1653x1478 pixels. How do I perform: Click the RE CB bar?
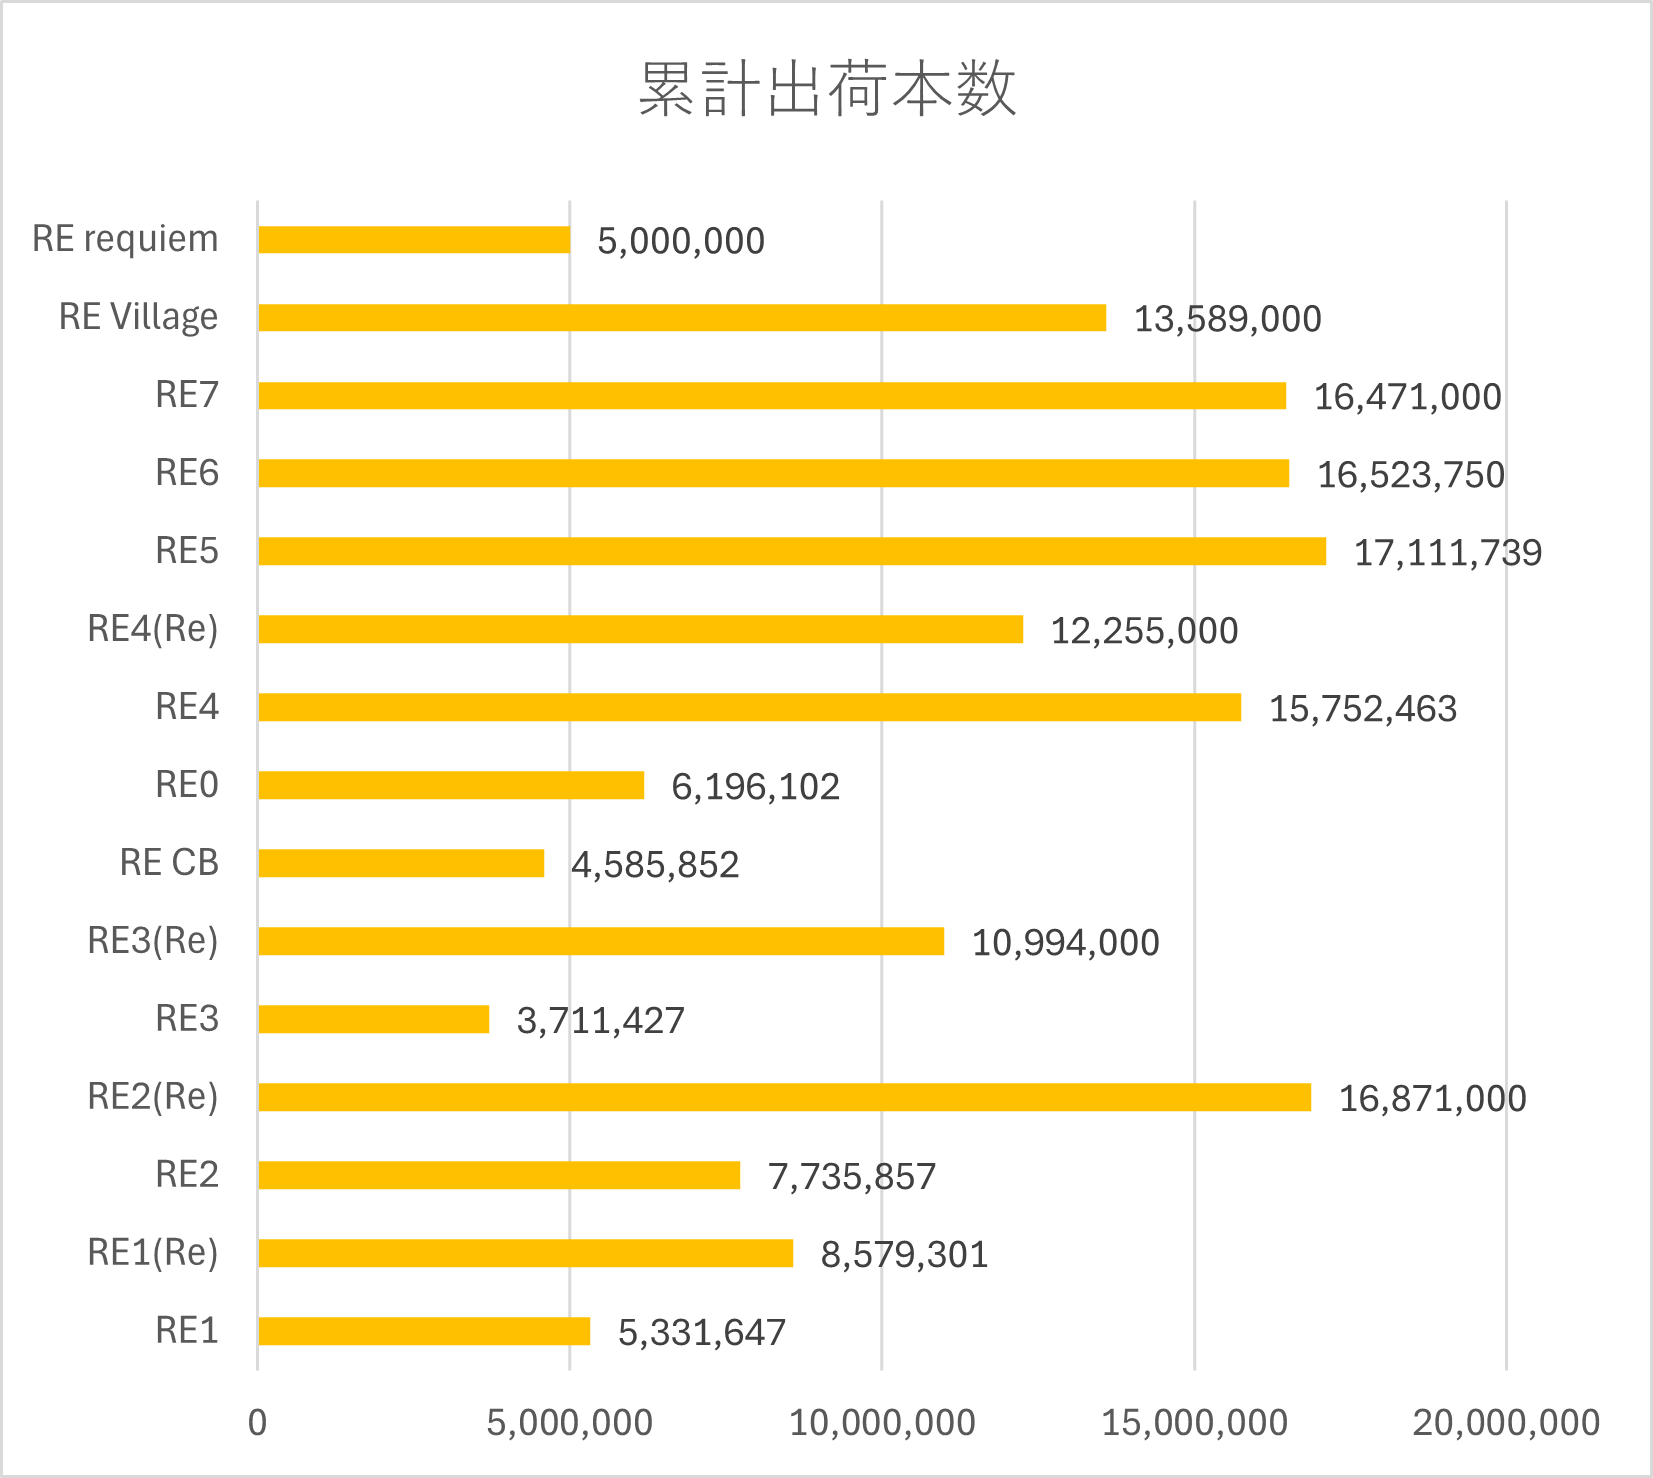[401, 864]
